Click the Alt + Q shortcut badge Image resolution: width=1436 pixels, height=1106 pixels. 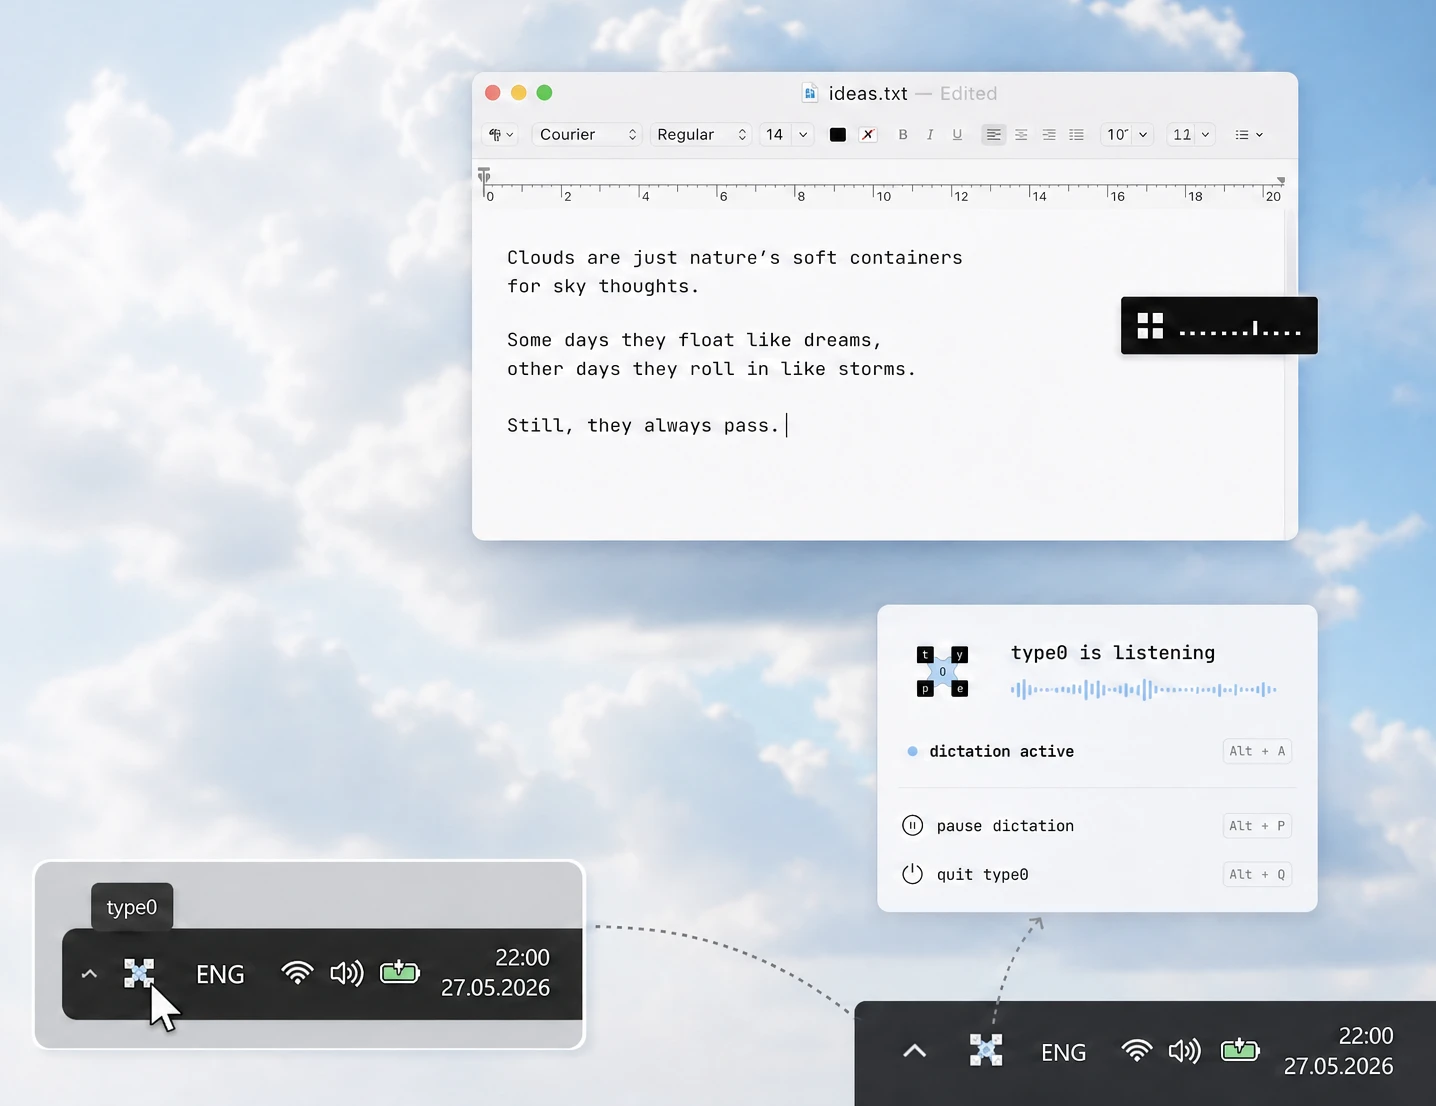click(x=1257, y=874)
